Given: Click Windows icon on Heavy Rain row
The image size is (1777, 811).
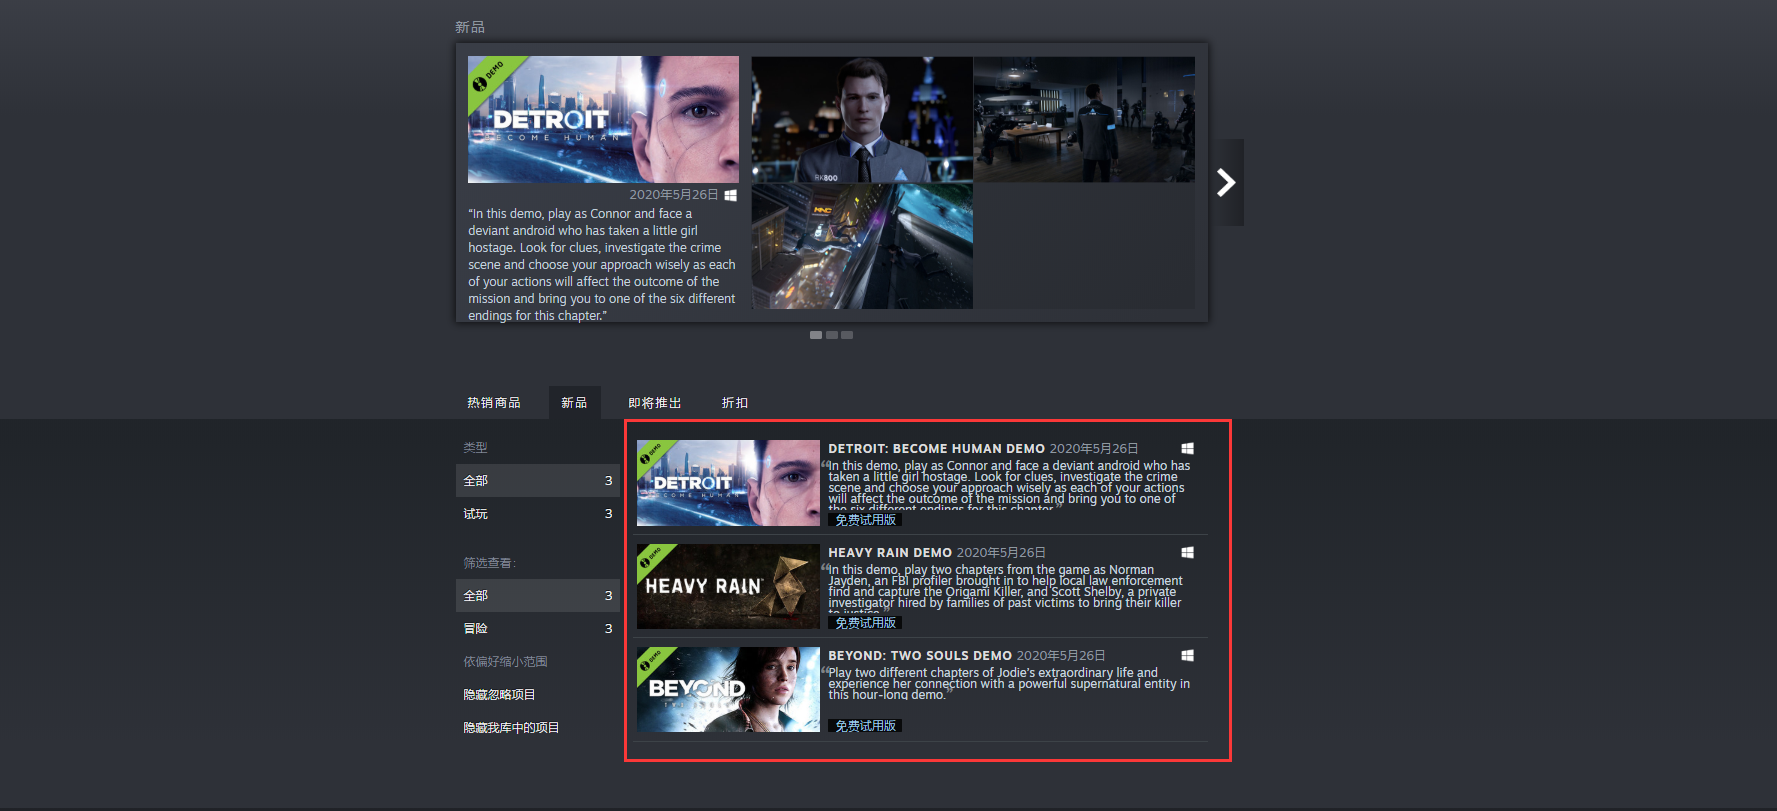Looking at the screenshot, I should click(x=1187, y=552).
